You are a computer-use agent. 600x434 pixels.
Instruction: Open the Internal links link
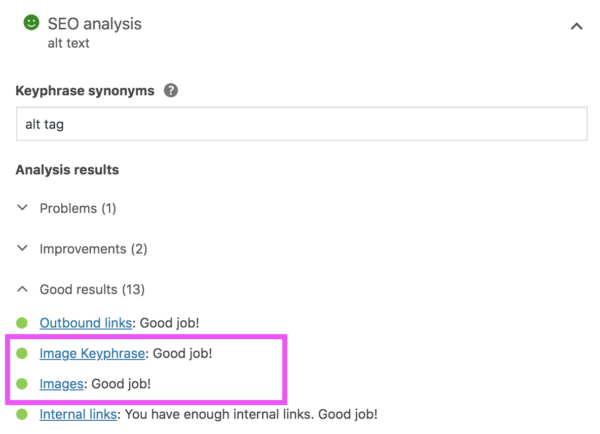click(79, 413)
